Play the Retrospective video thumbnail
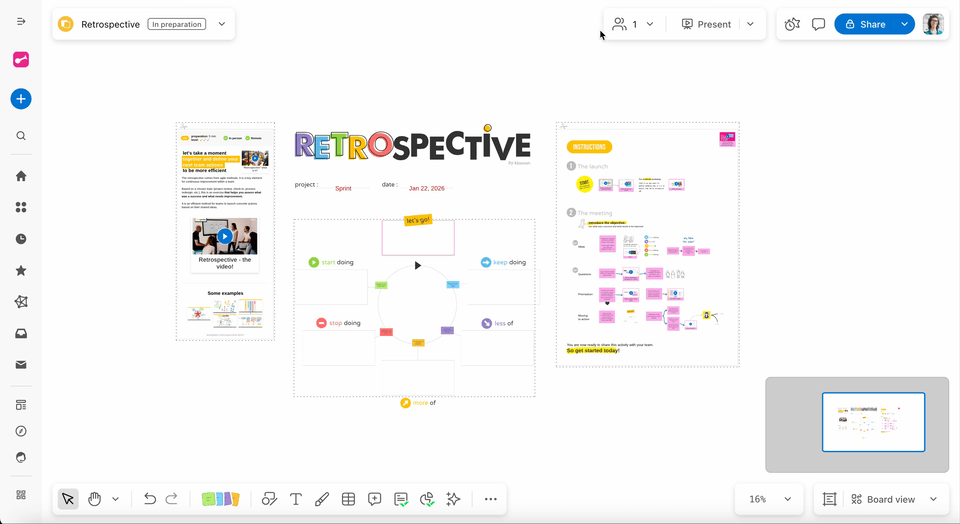960x524 pixels. pos(225,236)
